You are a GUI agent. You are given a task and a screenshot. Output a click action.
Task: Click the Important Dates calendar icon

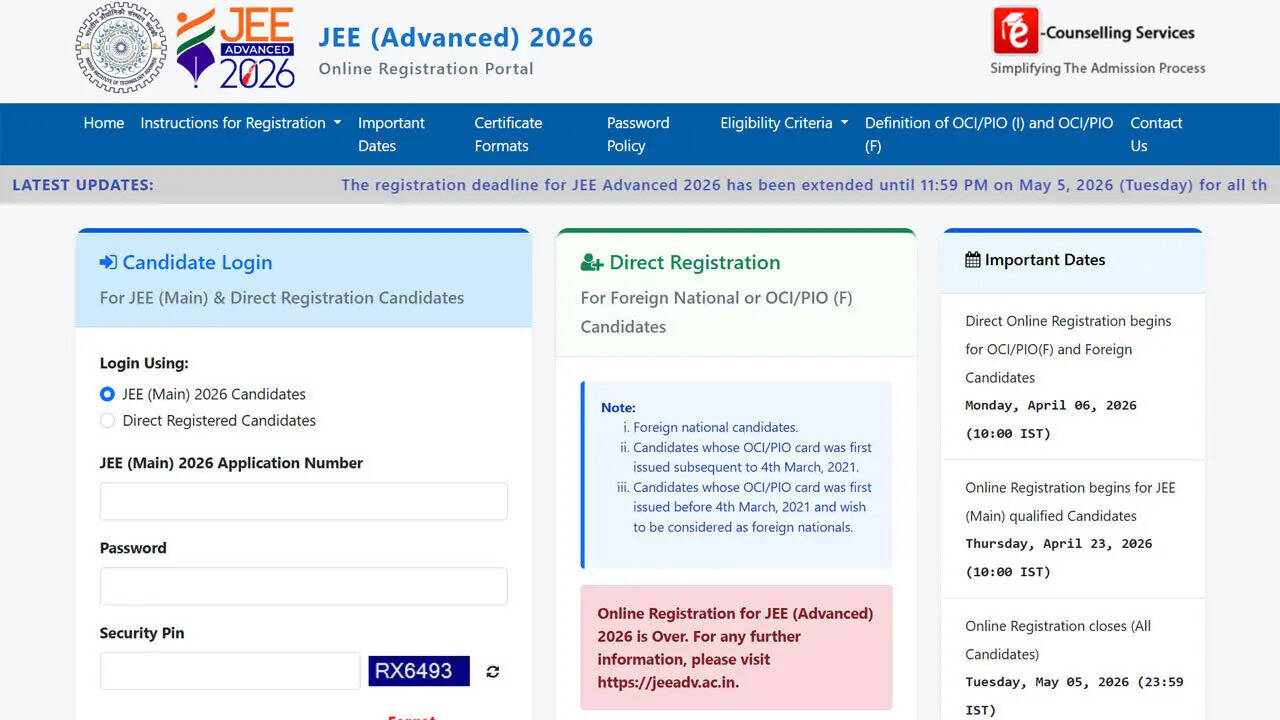point(972,260)
